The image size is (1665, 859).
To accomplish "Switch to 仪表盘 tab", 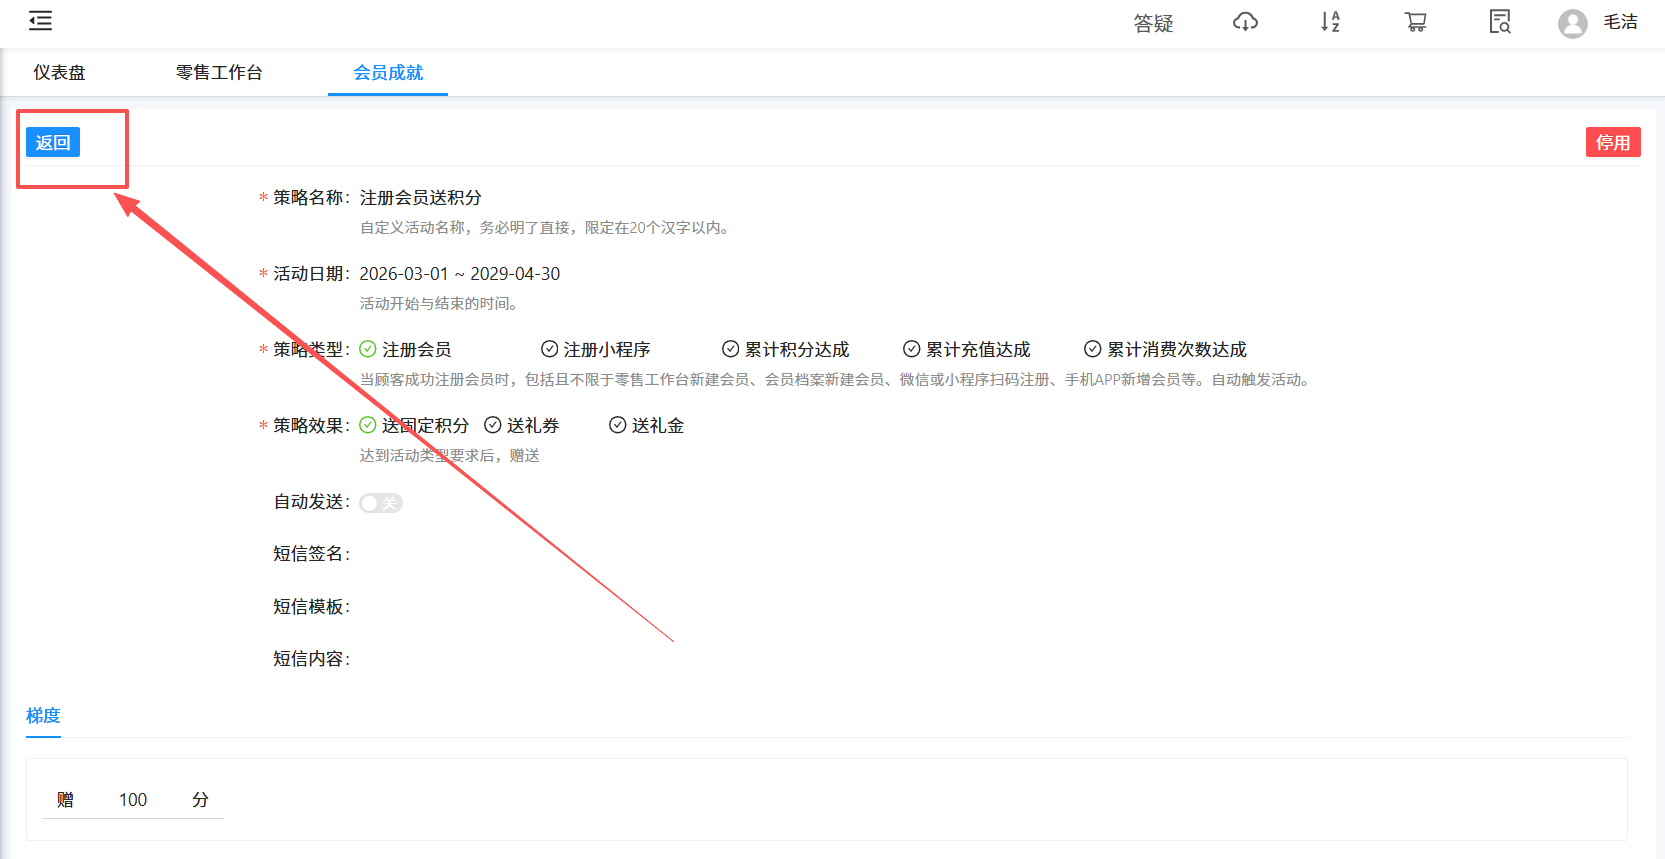I will pyautogui.click(x=59, y=72).
